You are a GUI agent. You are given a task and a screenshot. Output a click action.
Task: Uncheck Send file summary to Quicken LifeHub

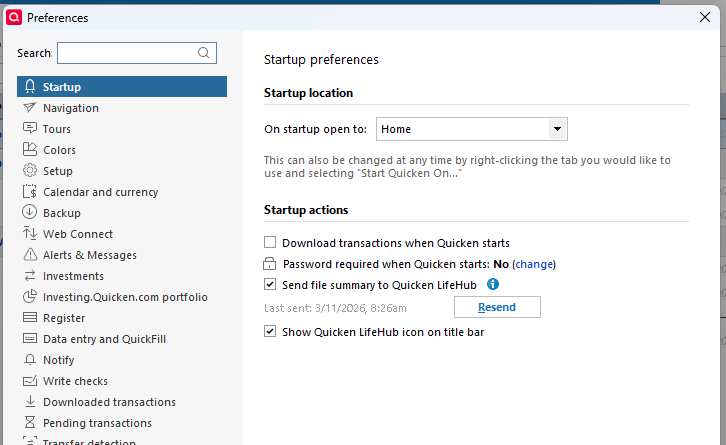coord(270,285)
